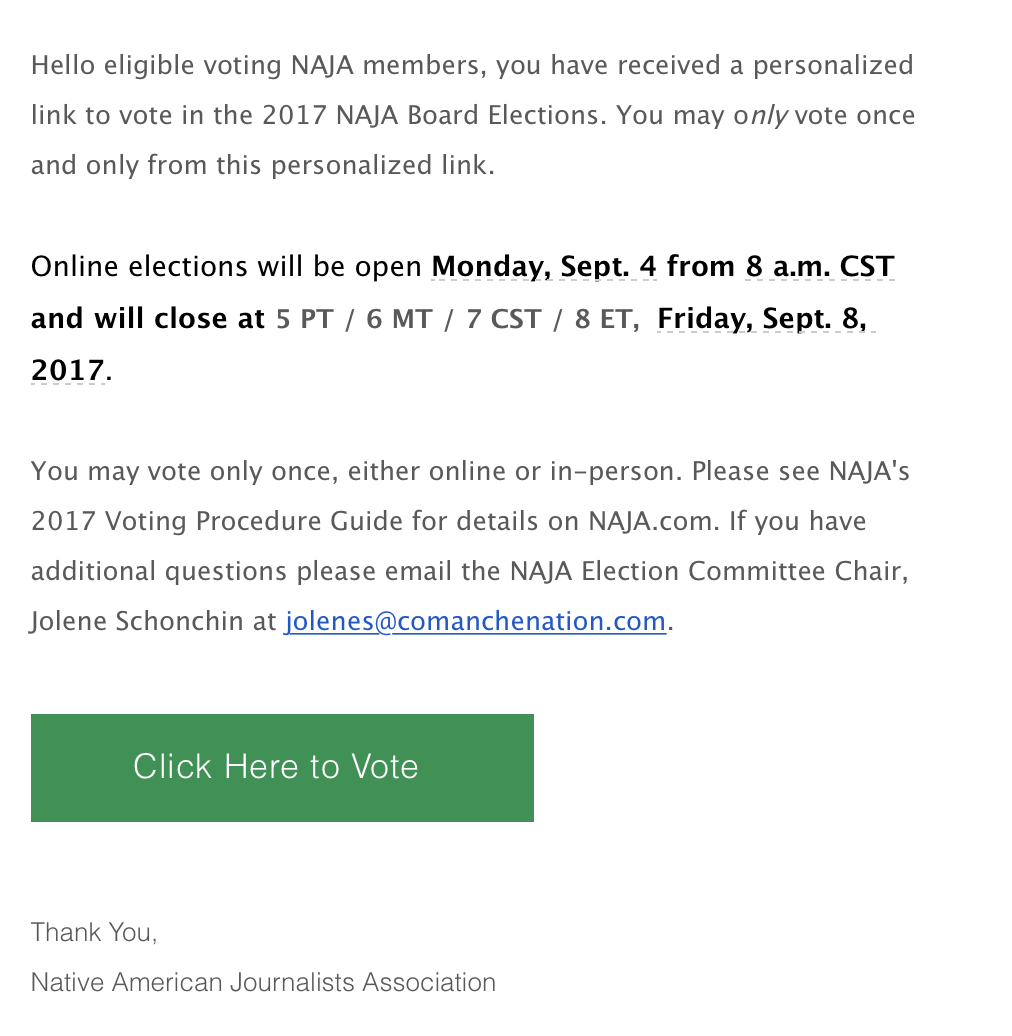
Task: Click the underlined closing date Friday, Sept. 8
Action: [x=762, y=319]
